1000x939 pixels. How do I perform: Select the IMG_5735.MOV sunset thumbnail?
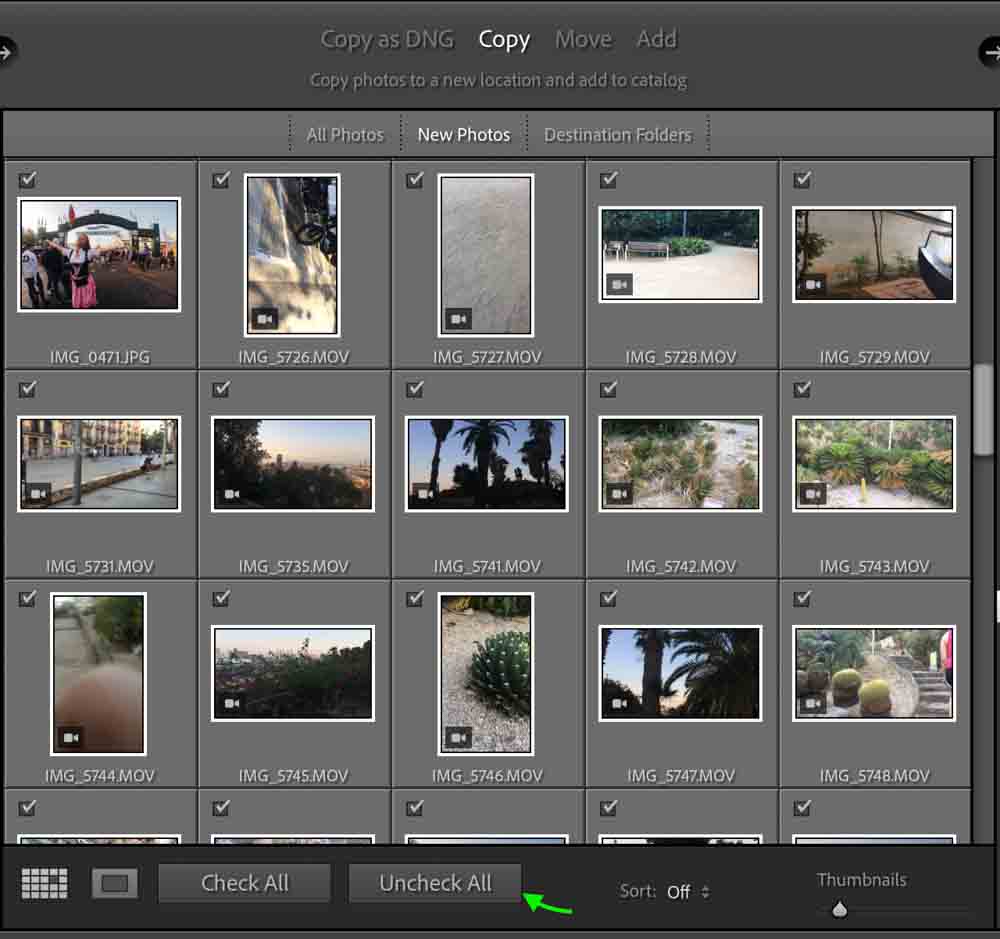pos(293,464)
